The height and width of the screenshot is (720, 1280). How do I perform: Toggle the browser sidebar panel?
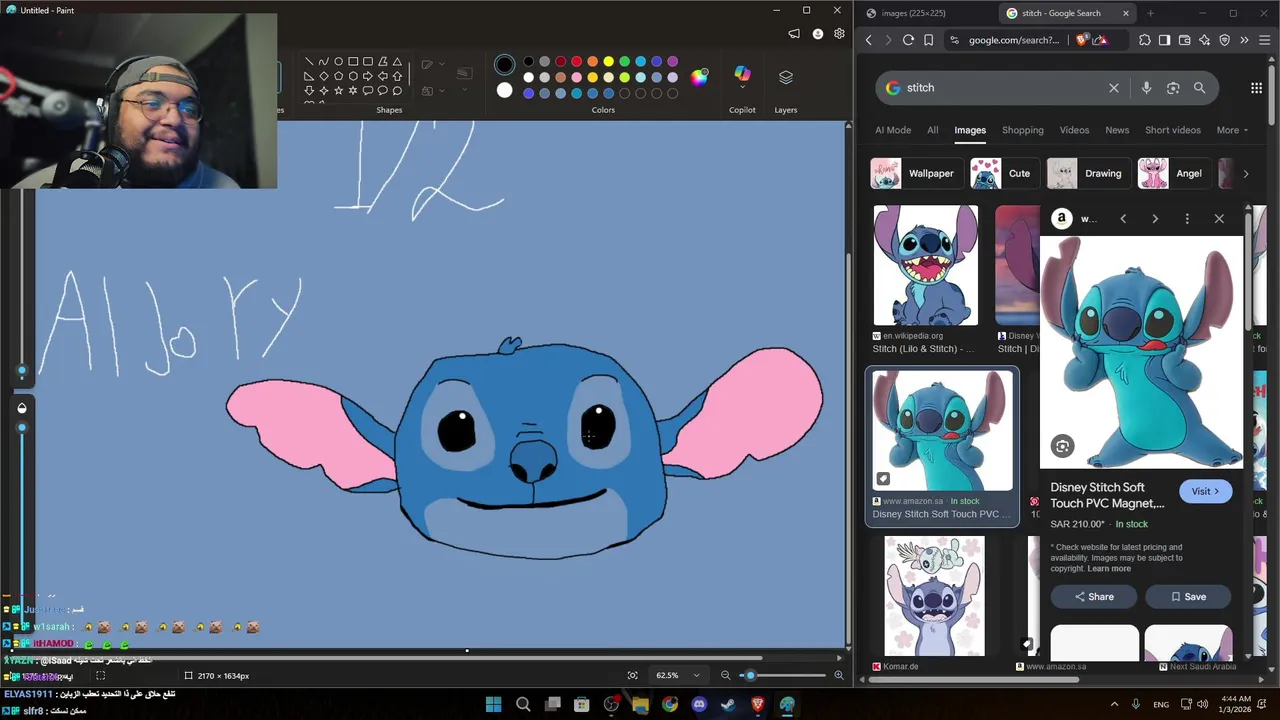(1164, 40)
